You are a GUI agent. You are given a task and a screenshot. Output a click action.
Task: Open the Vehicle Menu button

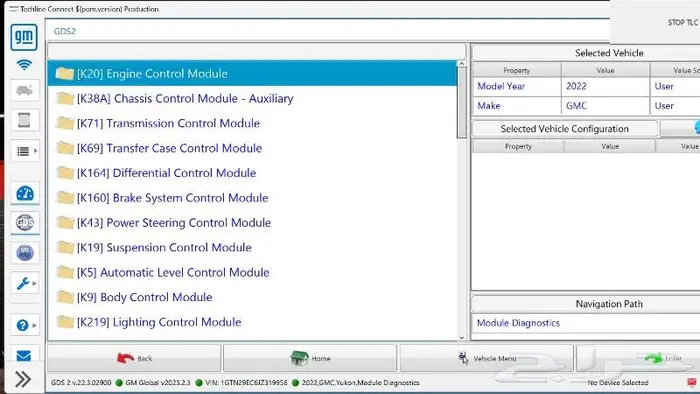click(486, 358)
